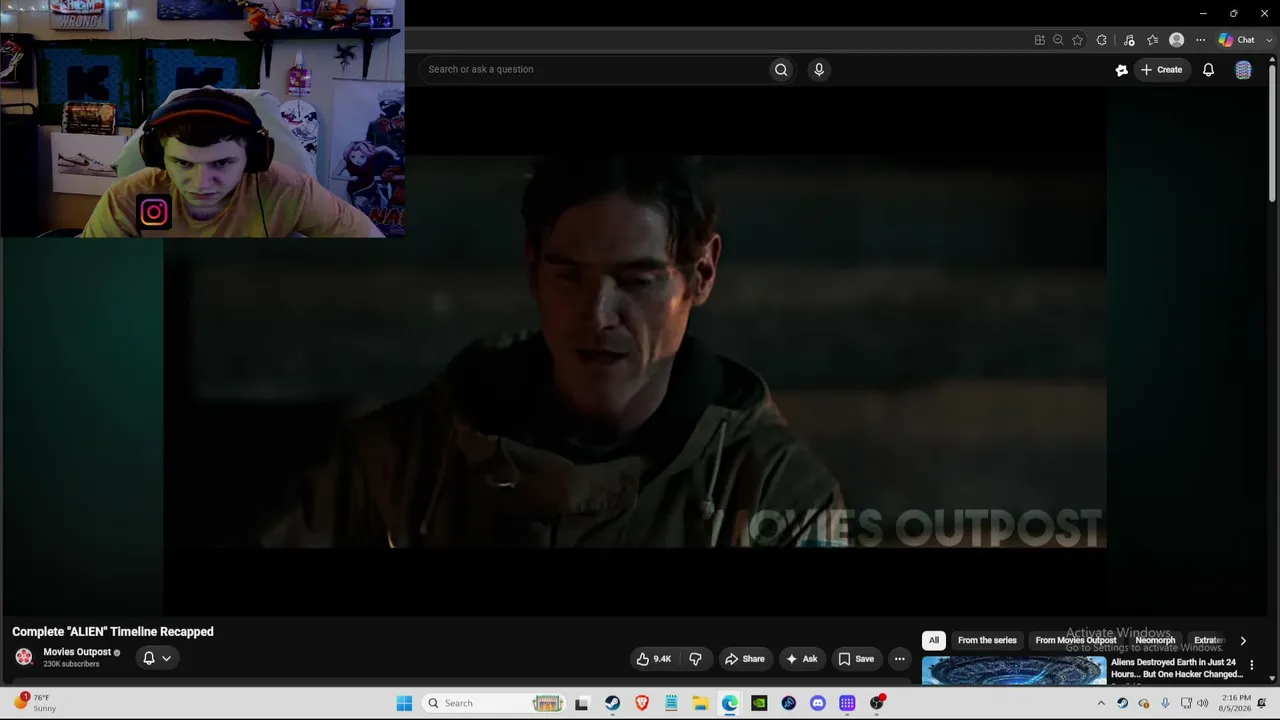Open the notification center bell in taskbar
This screenshot has width=1280, height=720.
(x=1262, y=703)
